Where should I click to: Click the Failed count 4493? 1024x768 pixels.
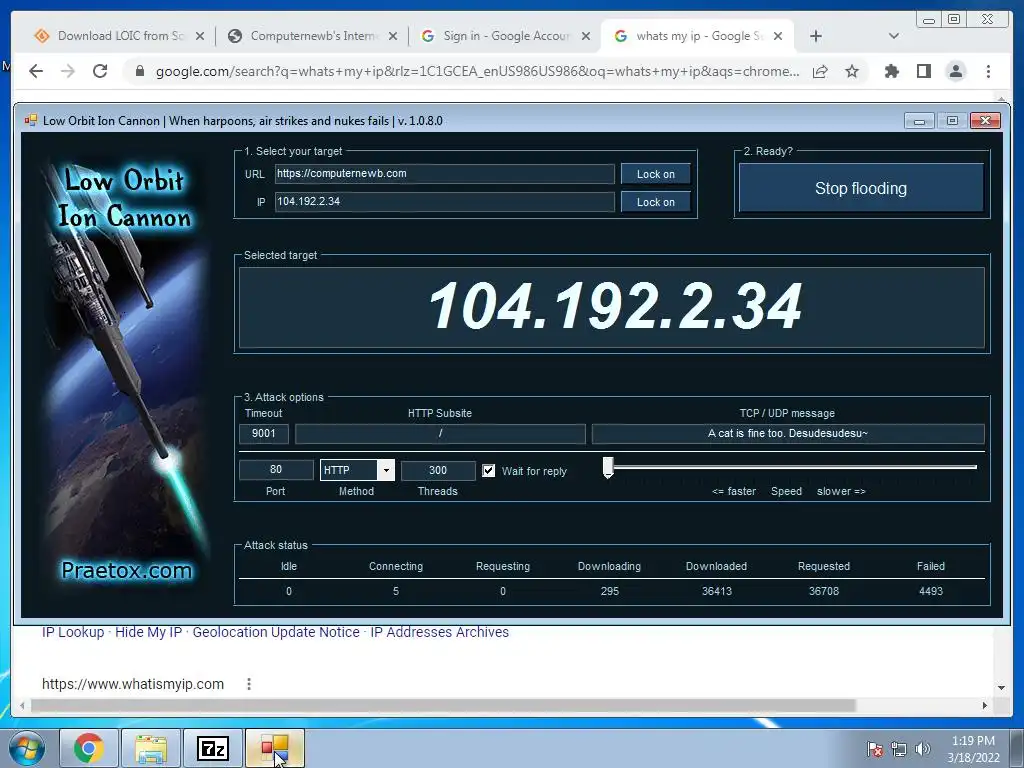tap(931, 591)
